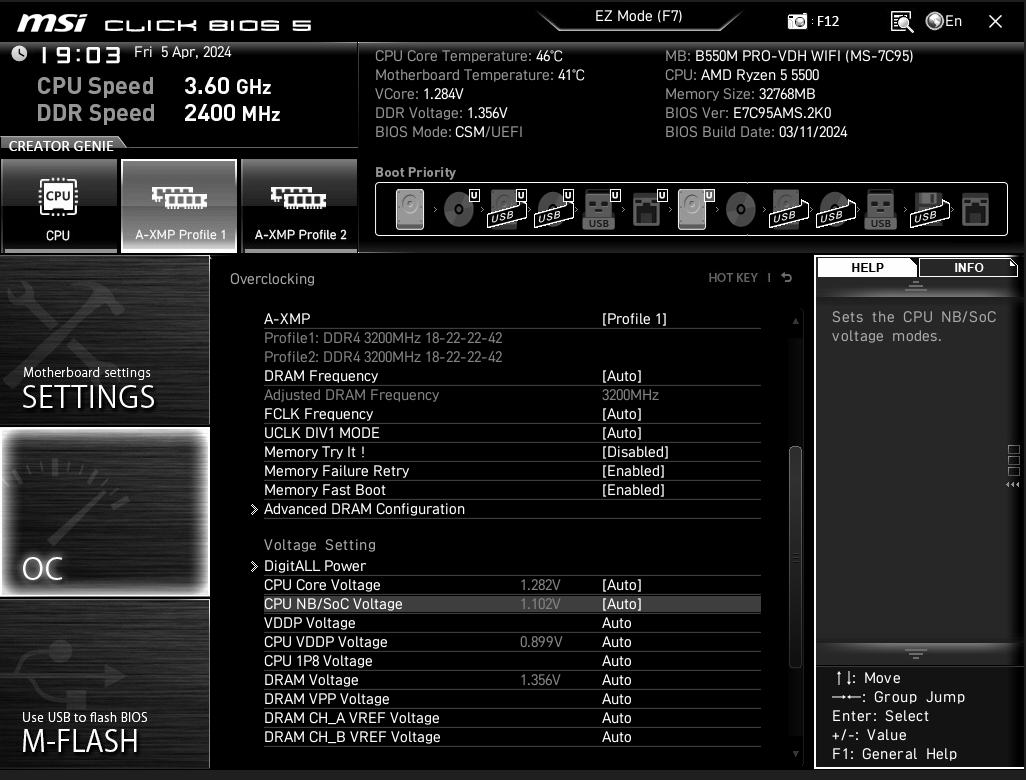Click the 'Adjusted DRAM Frequency' row
This screenshot has width=1026, height=780.
(x=512, y=395)
